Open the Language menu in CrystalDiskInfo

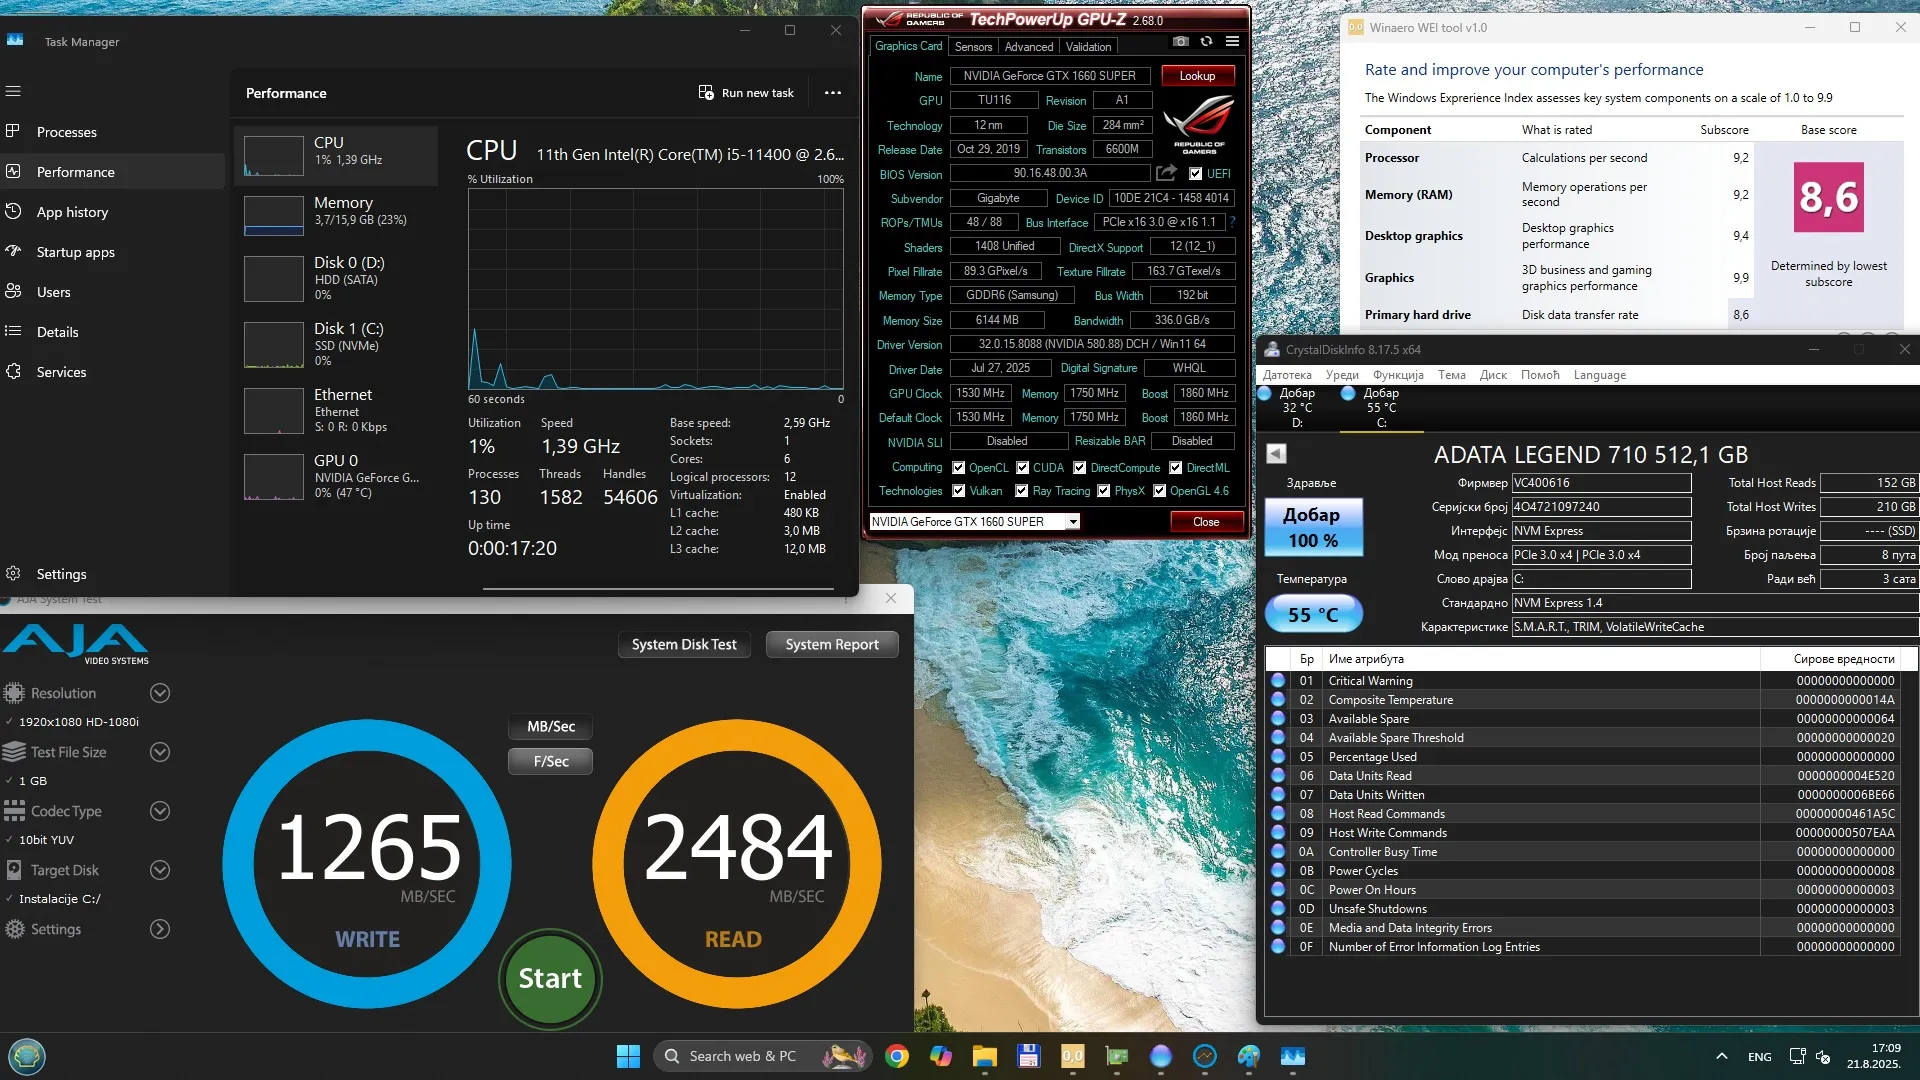point(1599,375)
